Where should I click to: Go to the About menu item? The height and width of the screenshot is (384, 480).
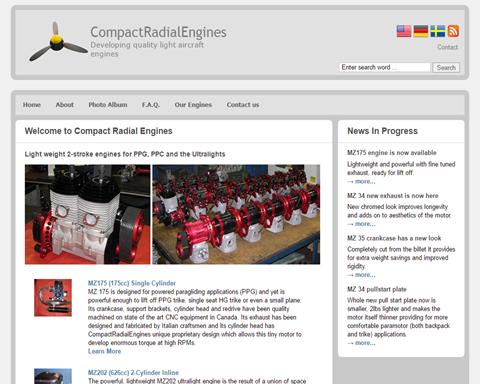pyautogui.click(x=65, y=105)
